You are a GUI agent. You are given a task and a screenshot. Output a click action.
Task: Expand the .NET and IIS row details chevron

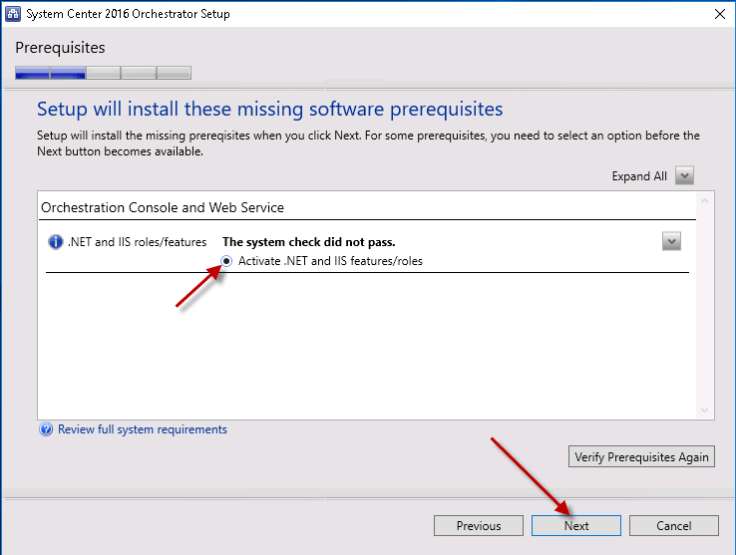pyautogui.click(x=671, y=241)
